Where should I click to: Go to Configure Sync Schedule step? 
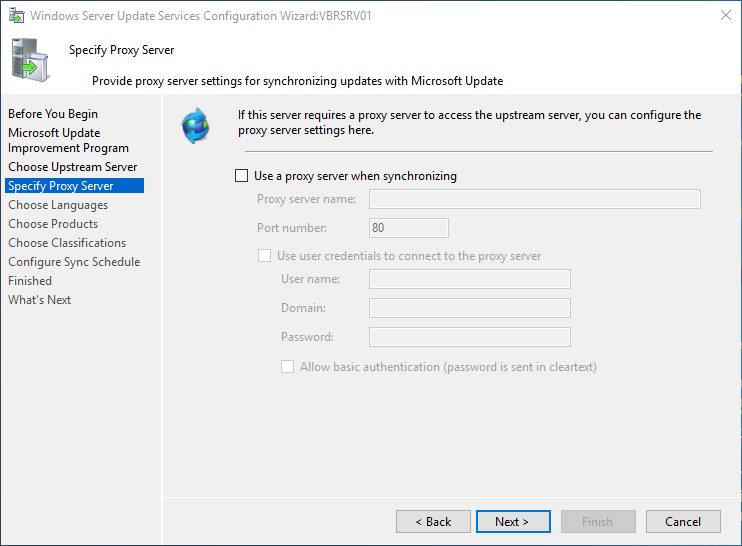pos(74,262)
